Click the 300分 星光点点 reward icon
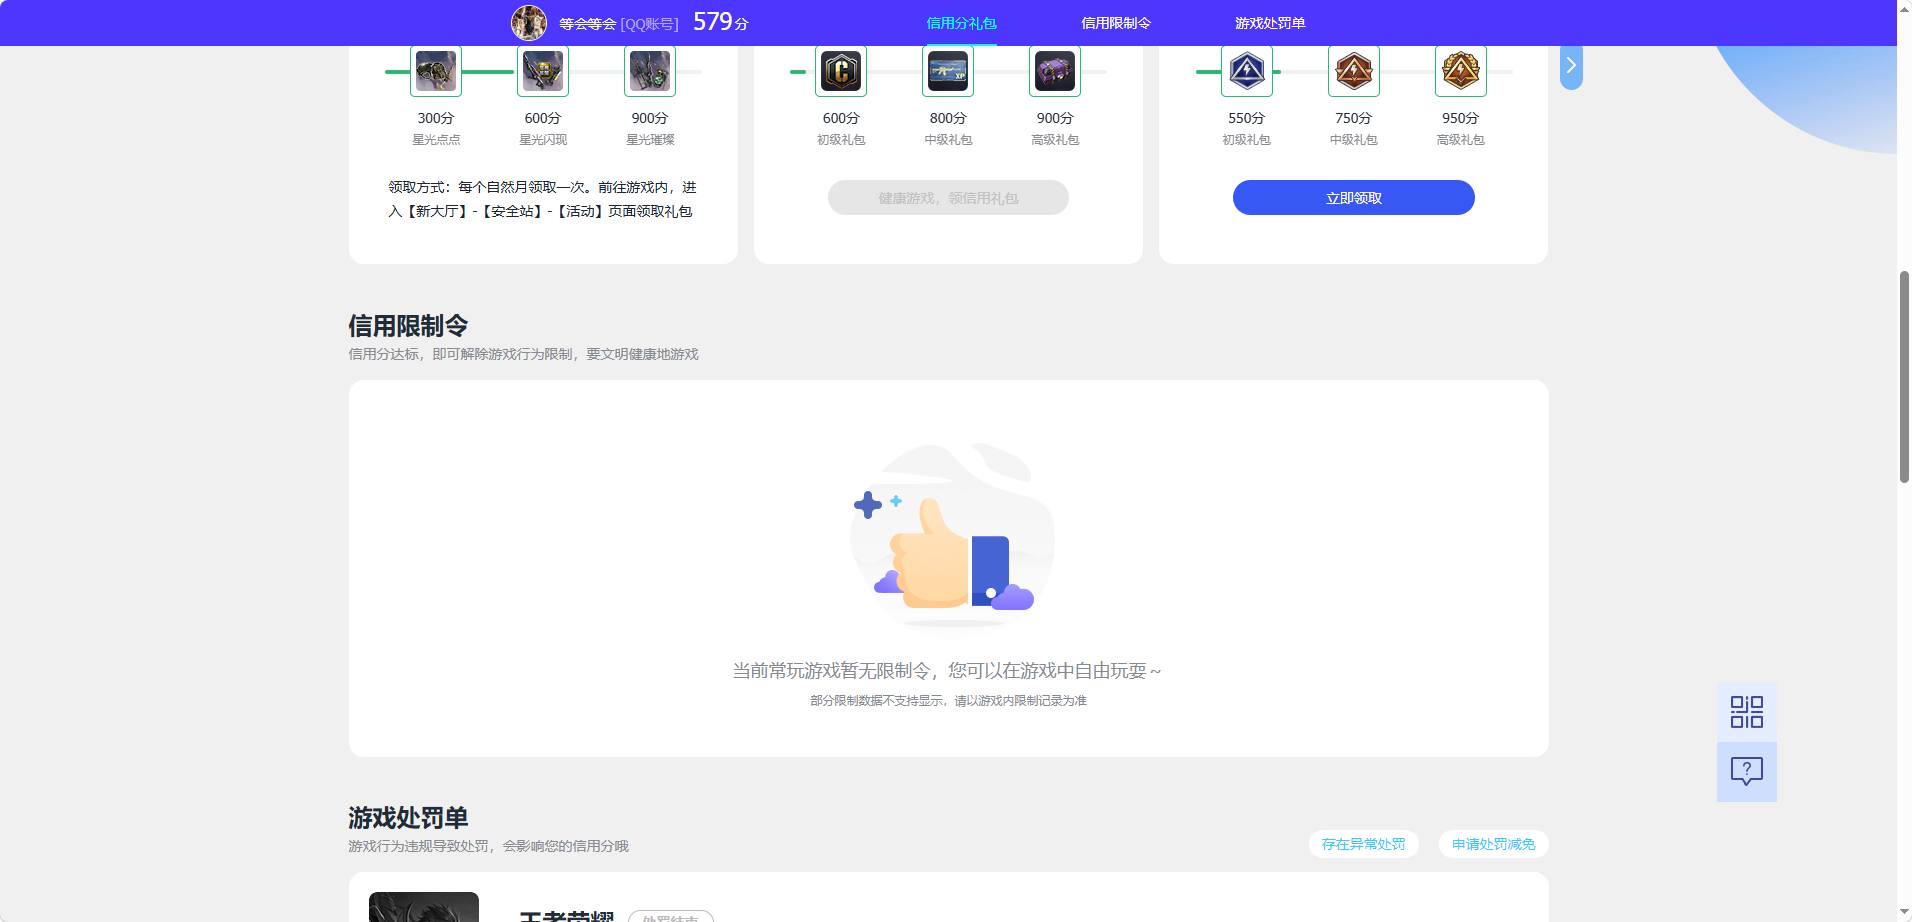Screen dimensions: 1912x922 coord(436,71)
